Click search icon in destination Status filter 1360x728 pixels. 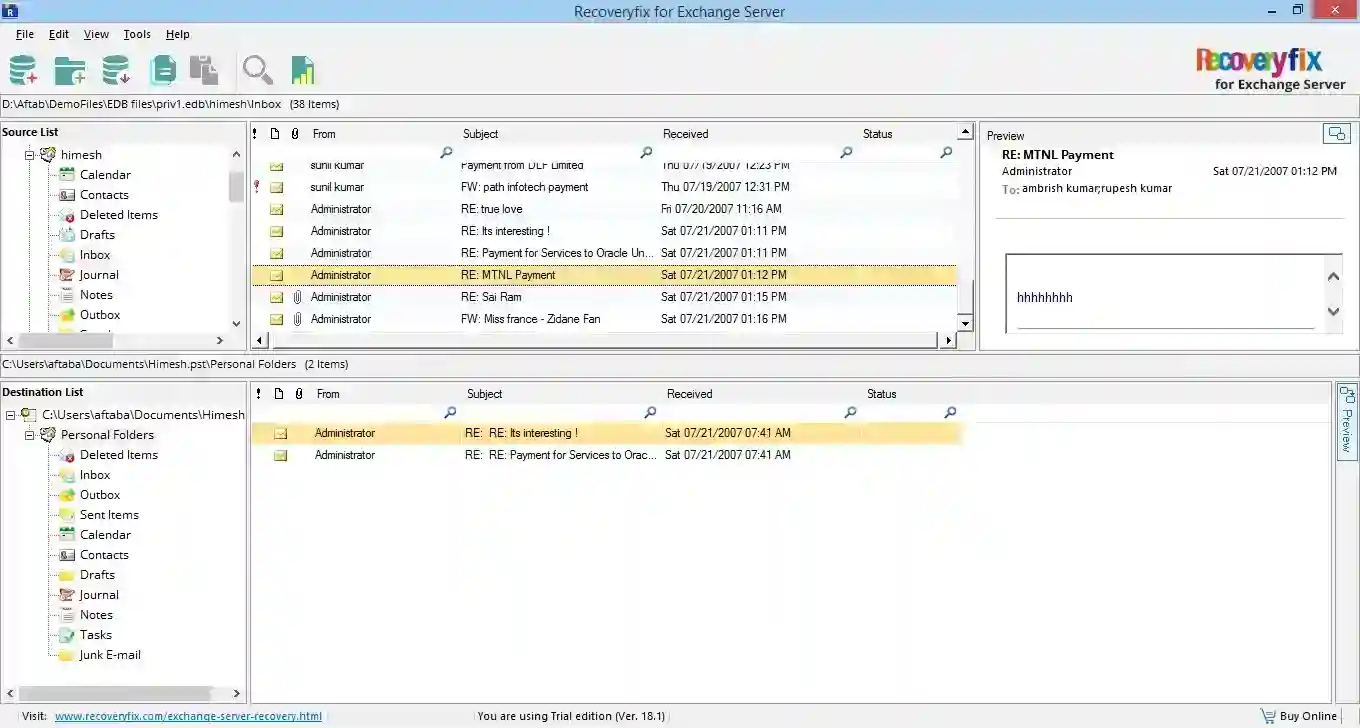(950, 412)
